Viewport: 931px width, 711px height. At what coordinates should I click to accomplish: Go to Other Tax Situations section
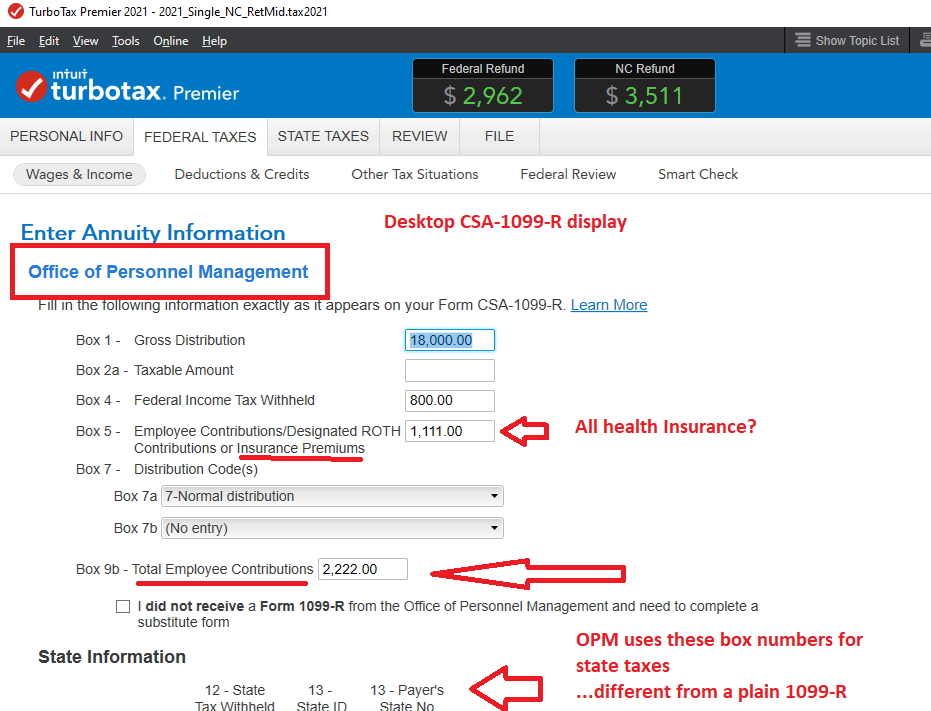click(x=414, y=175)
